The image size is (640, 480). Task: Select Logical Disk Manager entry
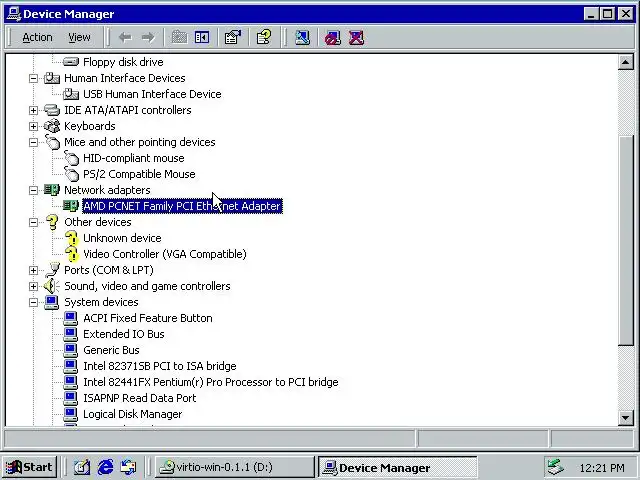(x=133, y=414)
